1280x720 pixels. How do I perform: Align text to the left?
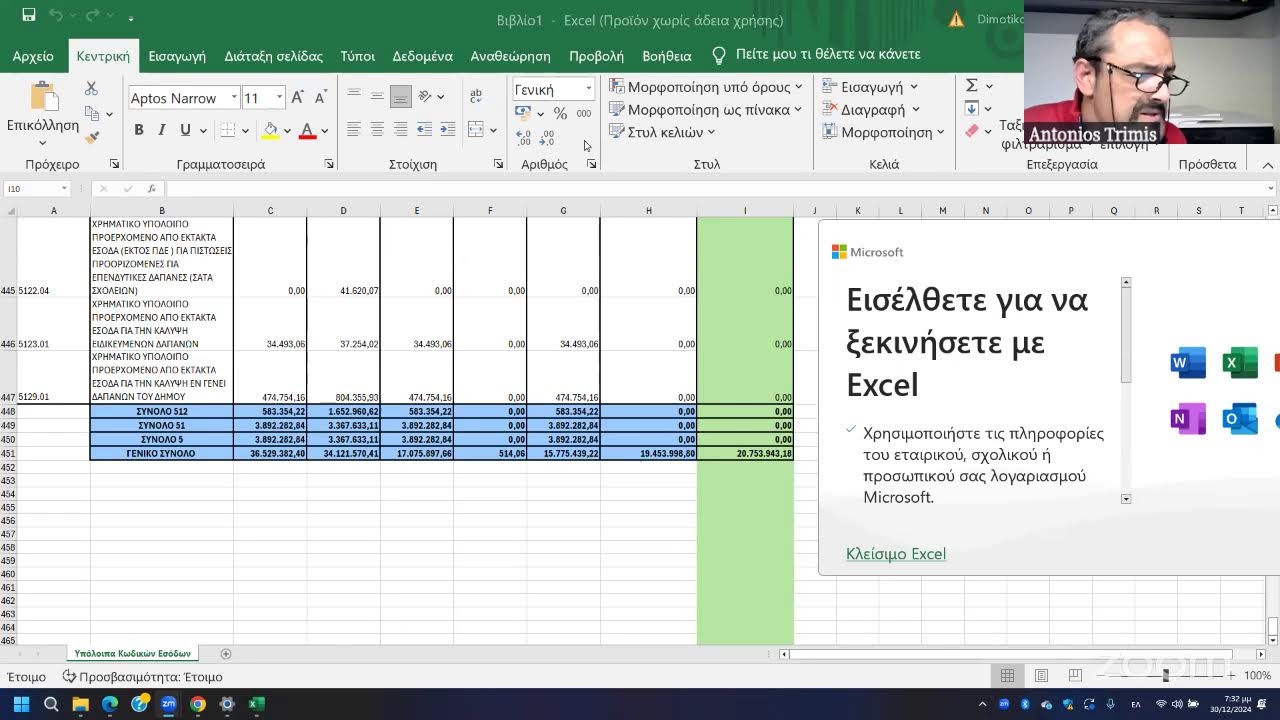[354, 130]
